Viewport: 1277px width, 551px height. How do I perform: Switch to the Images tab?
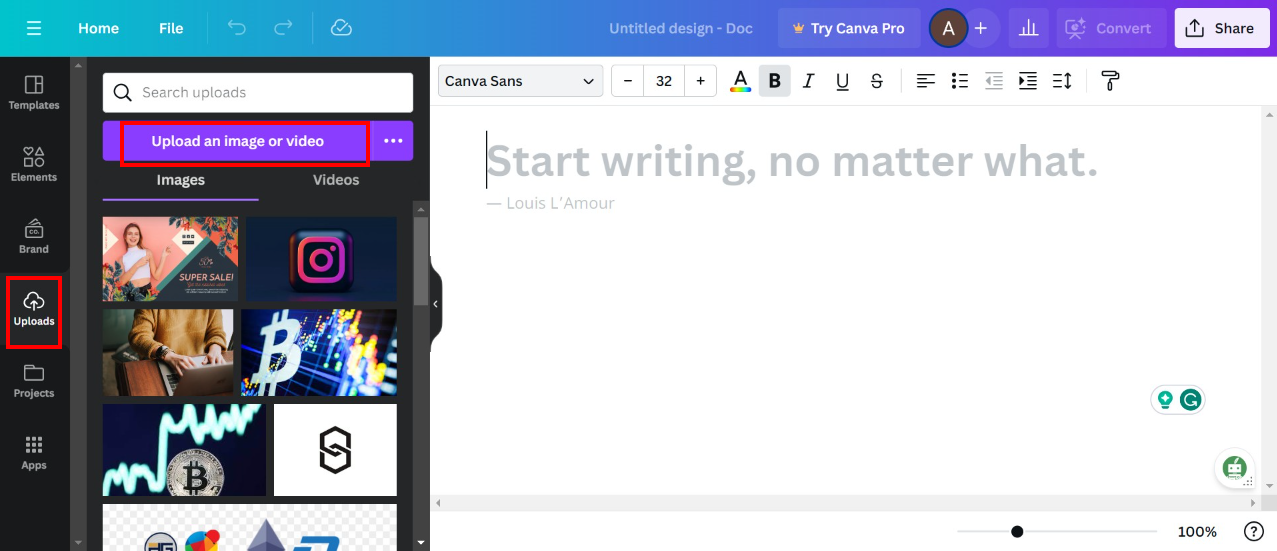[181, 180]
